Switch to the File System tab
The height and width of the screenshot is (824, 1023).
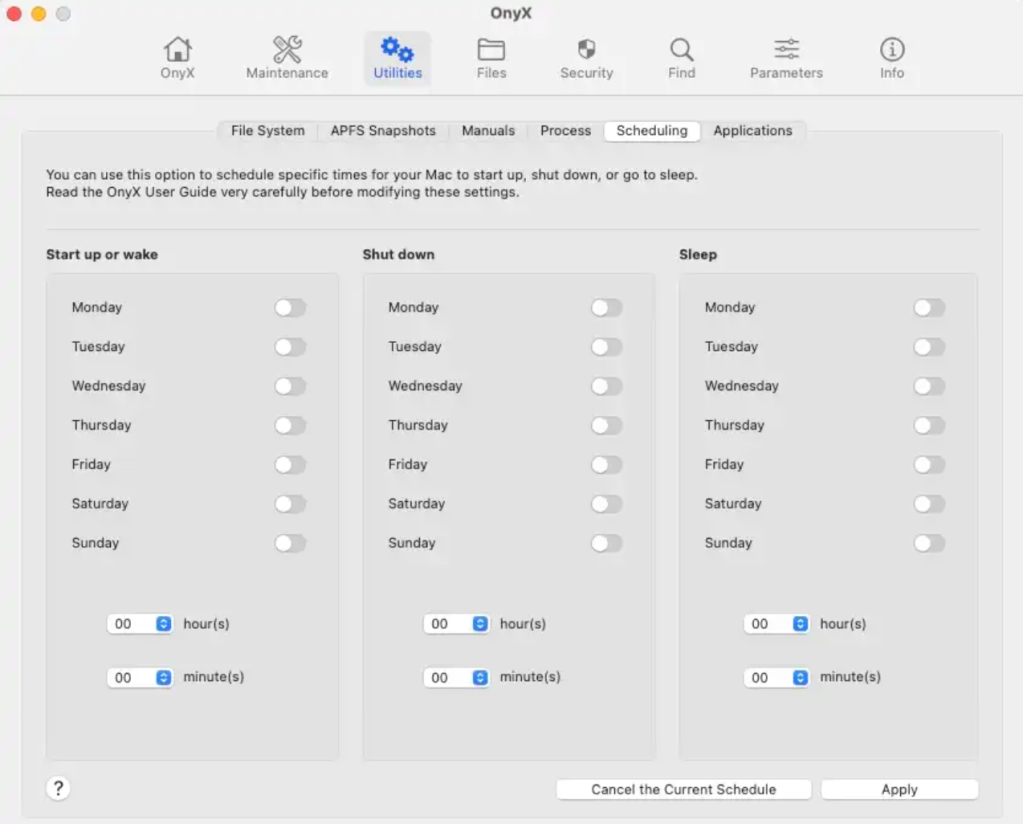point(267,131)
